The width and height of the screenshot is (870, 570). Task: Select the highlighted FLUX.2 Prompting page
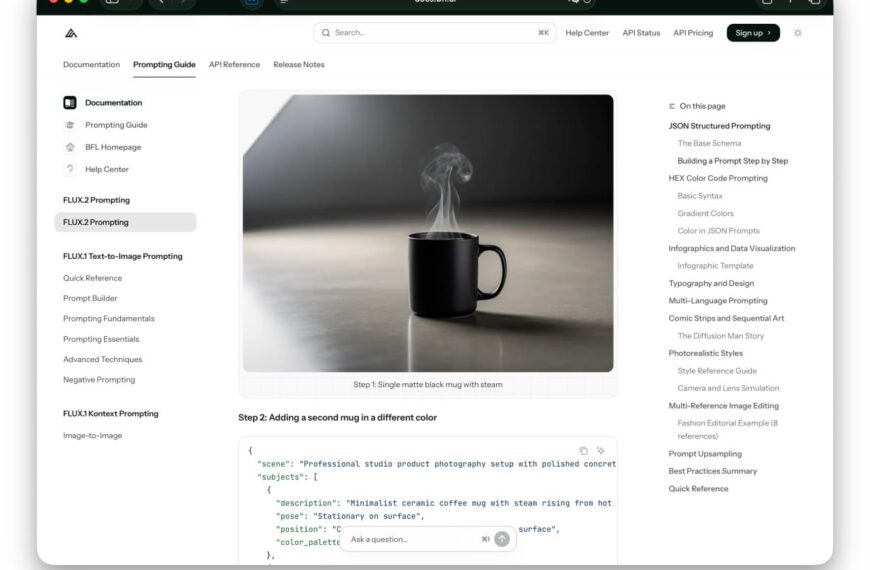[x=125, y=222]
